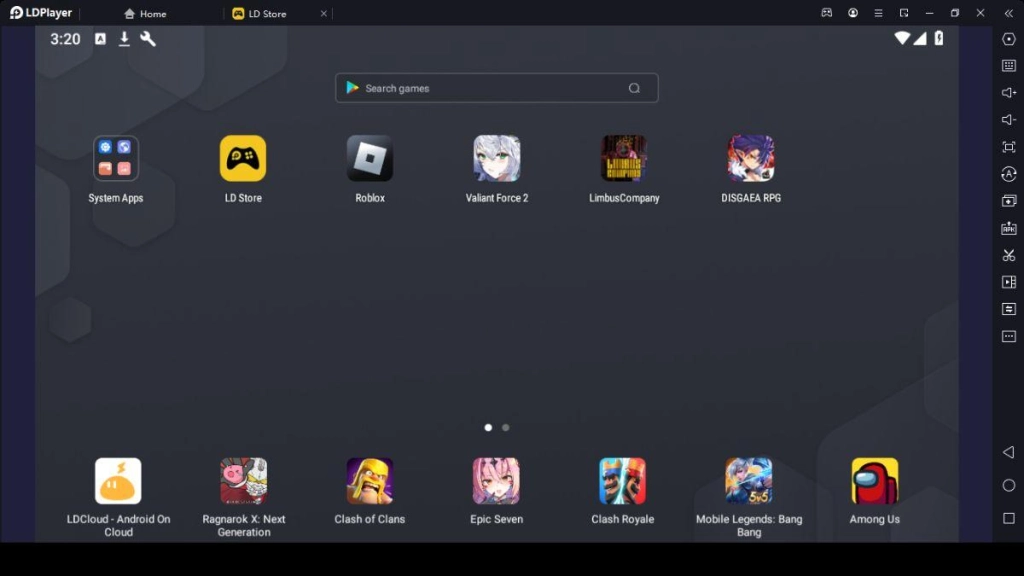Select the second home screen page dot
Viewport: 1024px width, 576px height.
tap(505, 427)
